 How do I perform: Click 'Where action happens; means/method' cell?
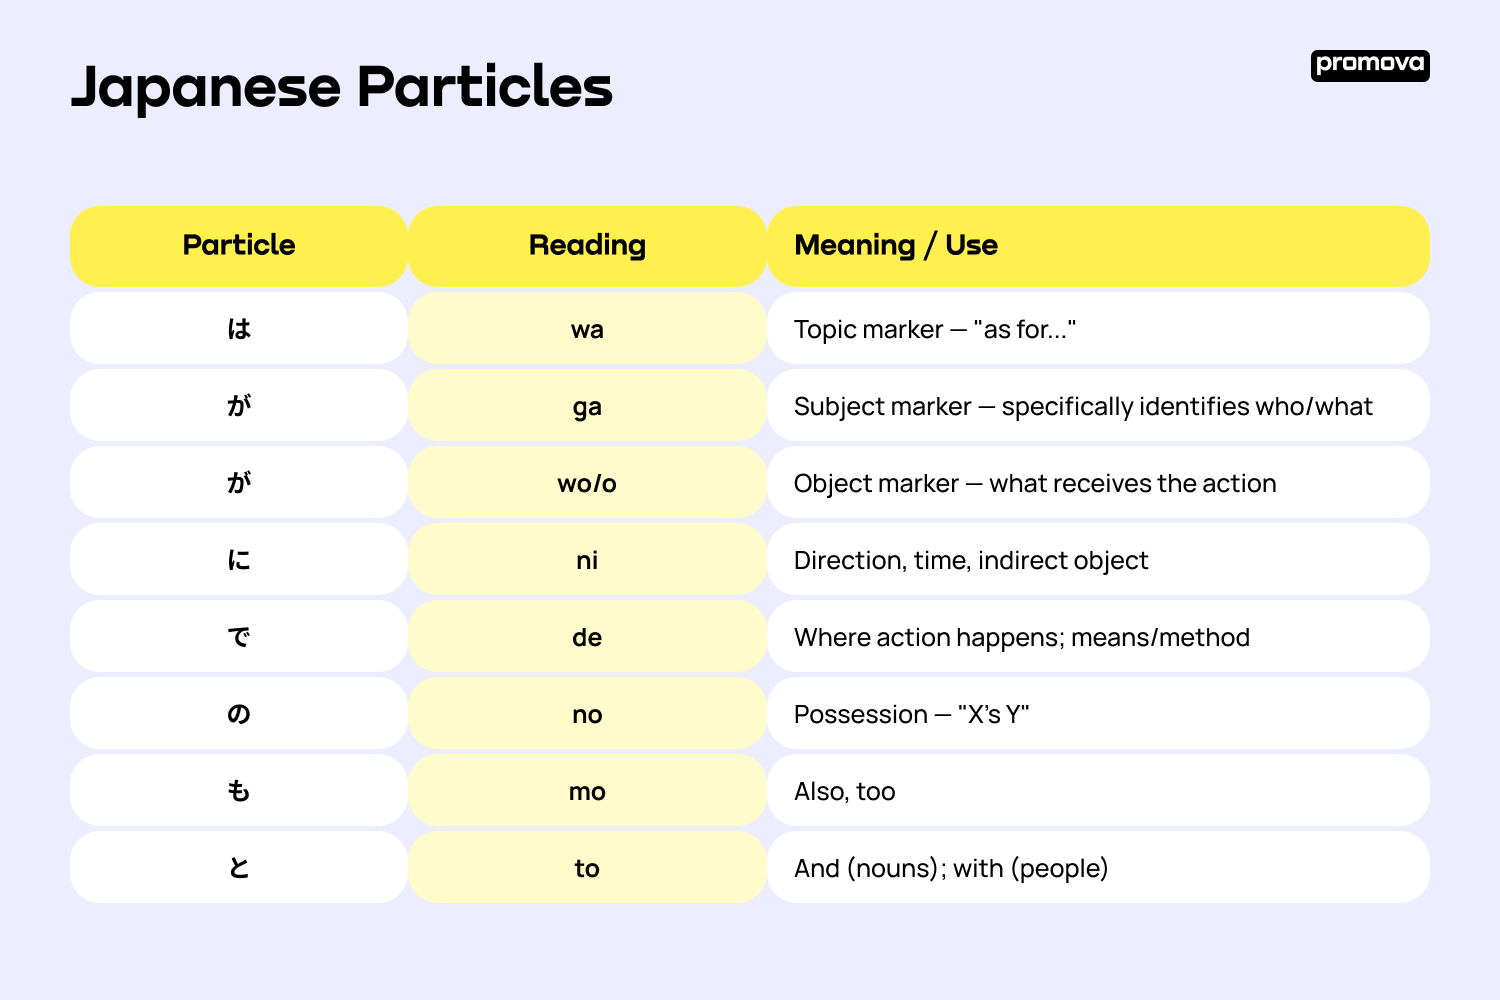coord(1098,636)
